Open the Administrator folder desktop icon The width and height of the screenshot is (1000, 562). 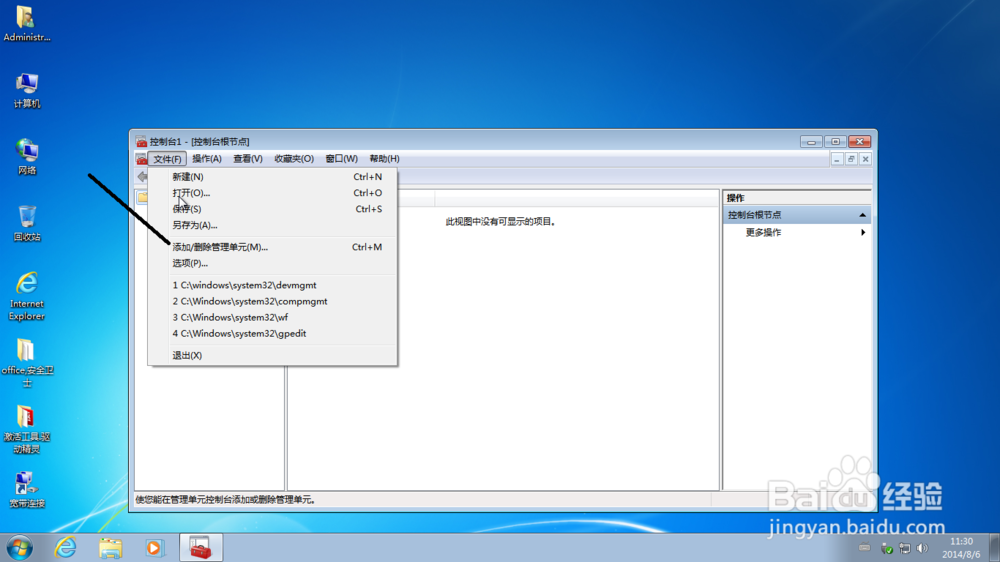(26, 24)
